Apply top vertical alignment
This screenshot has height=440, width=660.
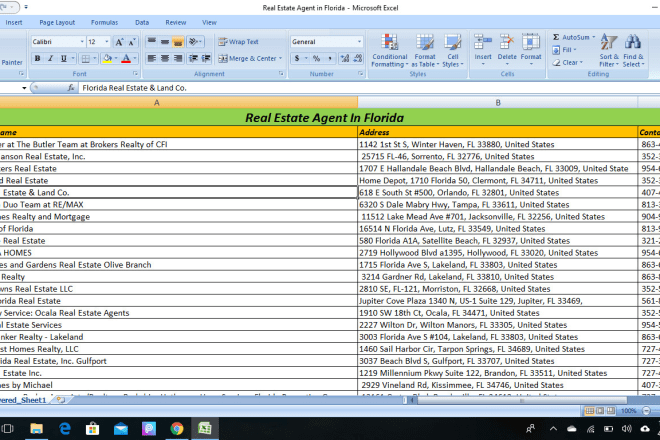coord(152,41)
